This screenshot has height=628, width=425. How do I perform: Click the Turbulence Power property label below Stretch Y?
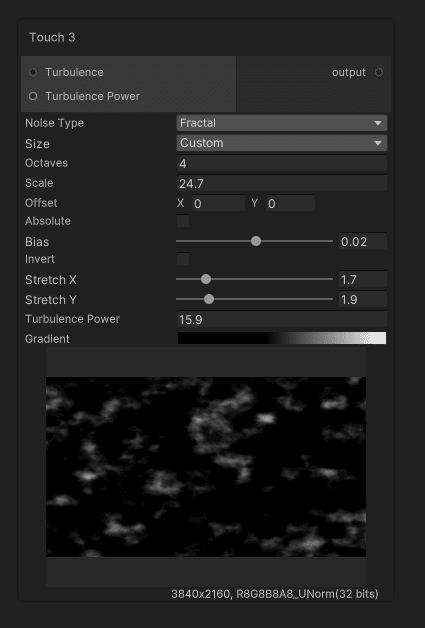(73, 319)
